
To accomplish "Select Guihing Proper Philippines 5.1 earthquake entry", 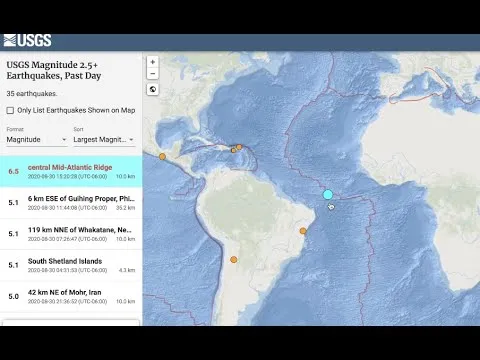I will (x=71, y=203).
